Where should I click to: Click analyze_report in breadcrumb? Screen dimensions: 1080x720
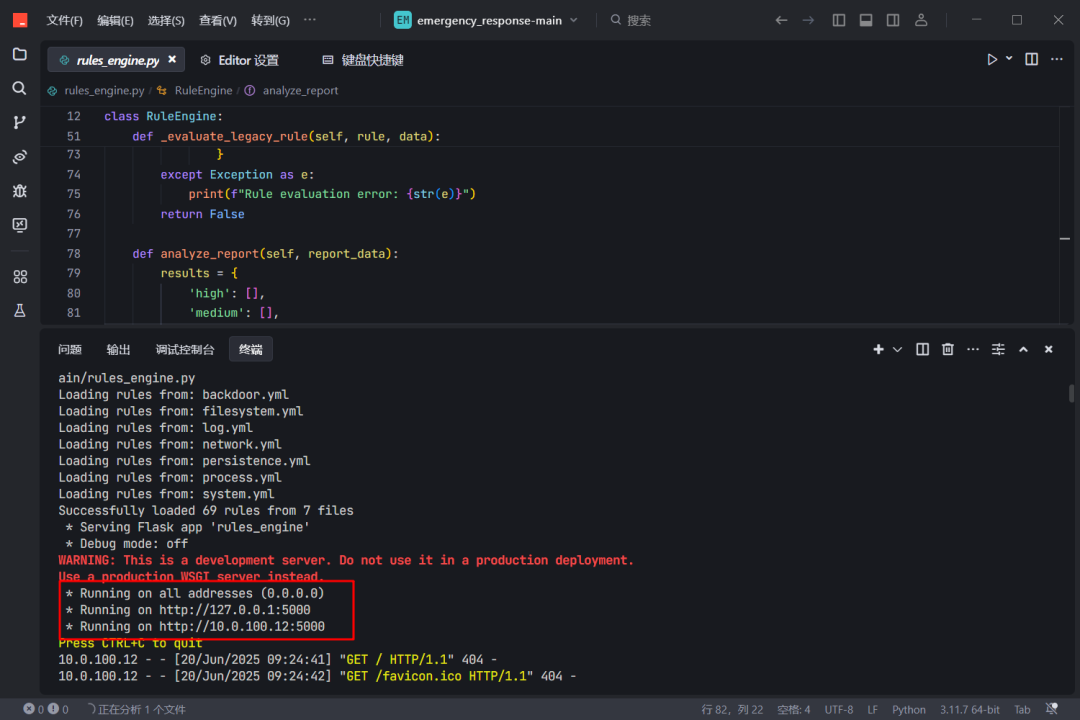pyautogui.click(x=300, y=91)
